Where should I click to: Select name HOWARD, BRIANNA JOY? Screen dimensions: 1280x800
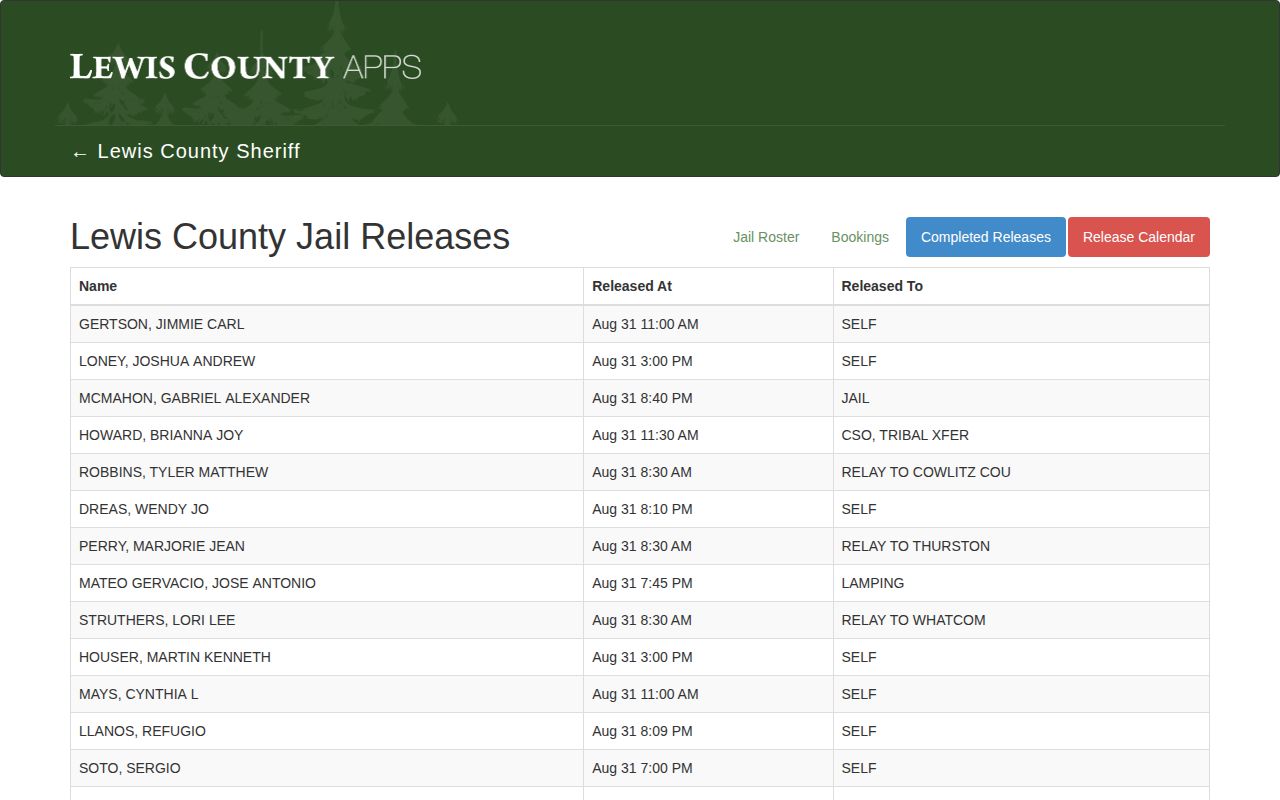161,435
